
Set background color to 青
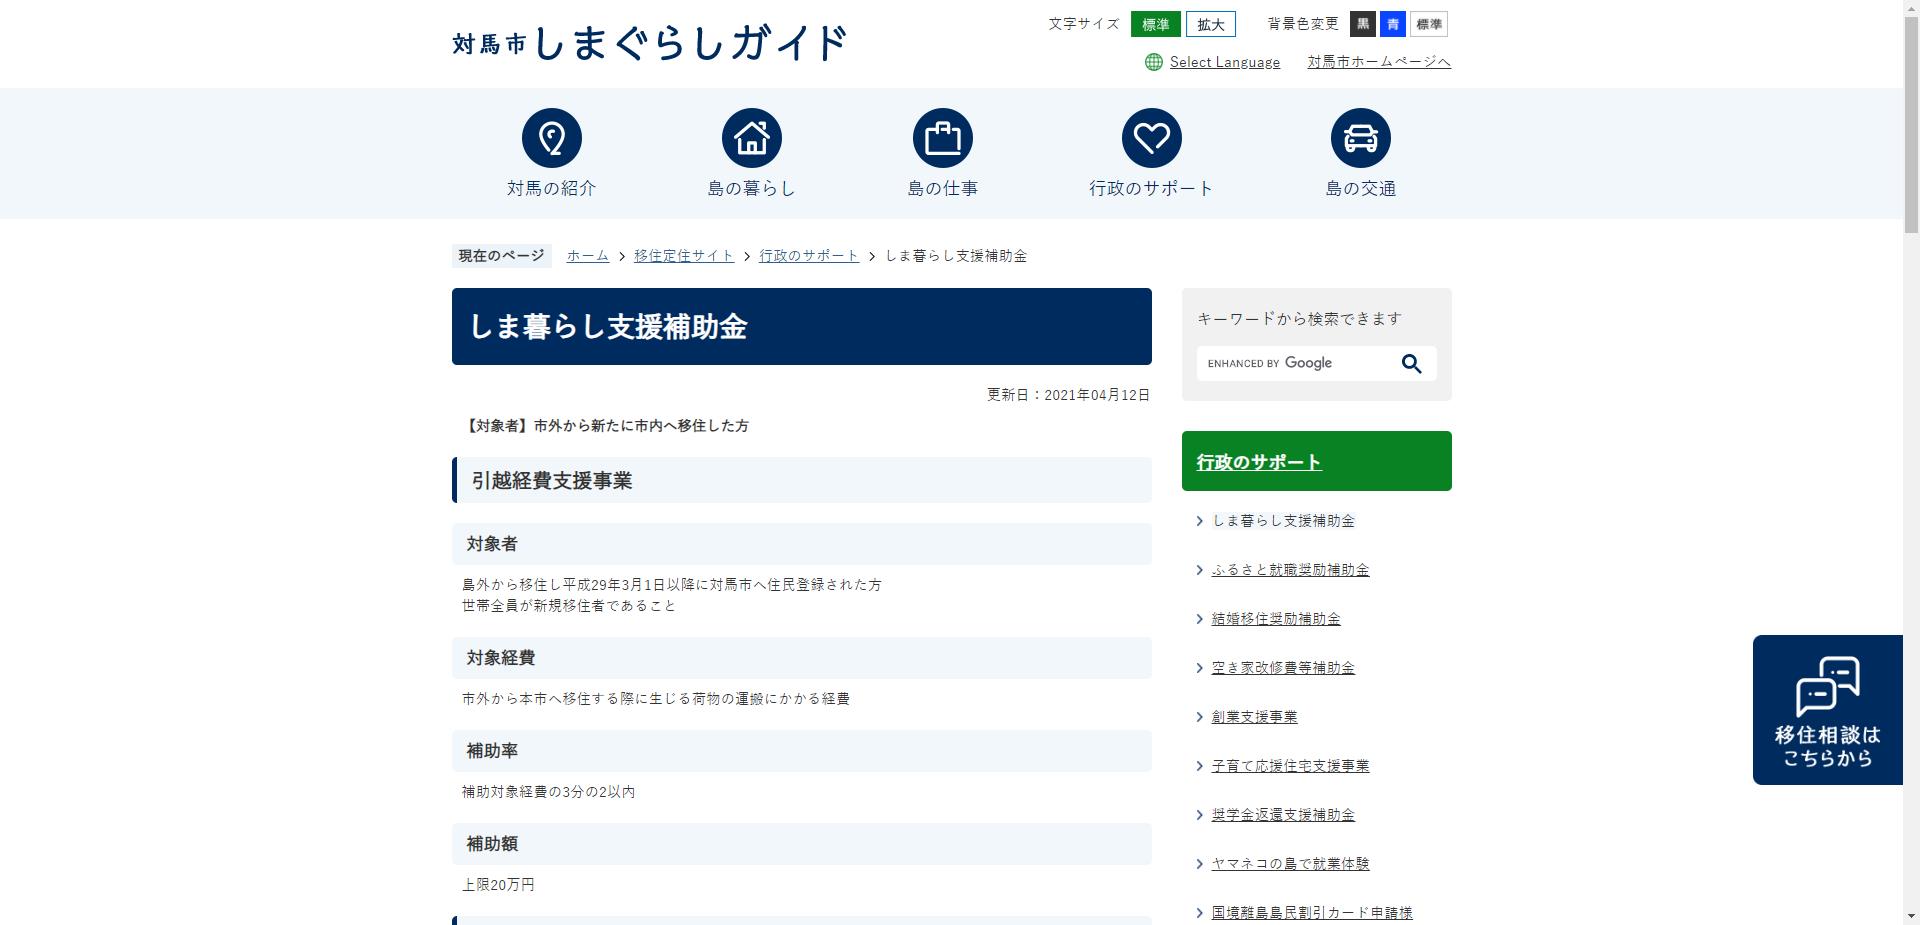point(1393,24)
